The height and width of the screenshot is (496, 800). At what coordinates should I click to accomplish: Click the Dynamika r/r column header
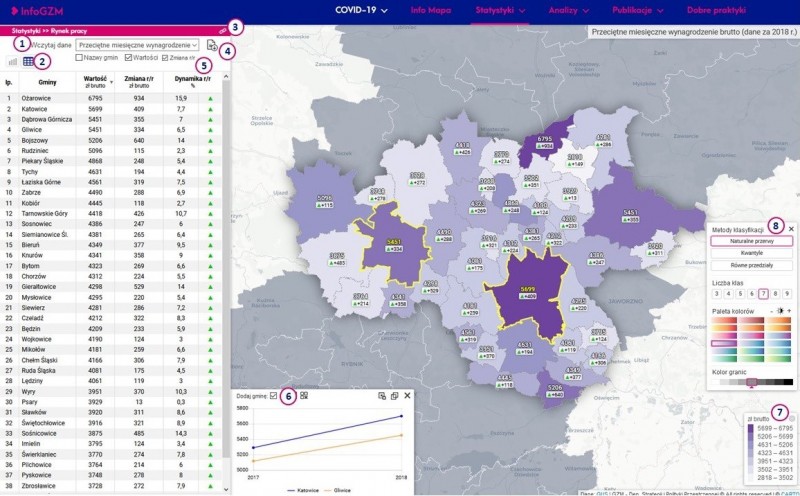pos(192,82)
